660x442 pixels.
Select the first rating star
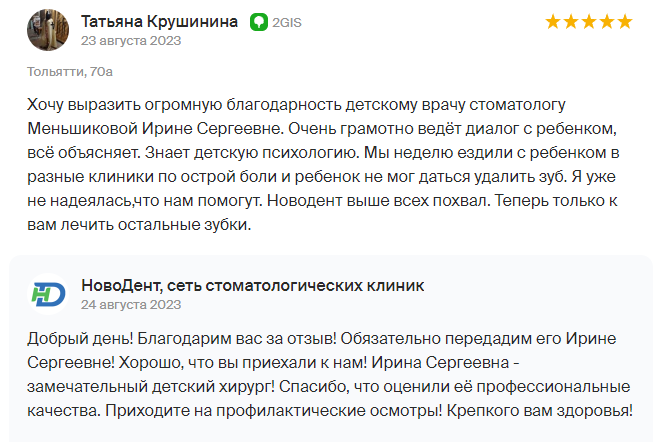click(553, 21)
